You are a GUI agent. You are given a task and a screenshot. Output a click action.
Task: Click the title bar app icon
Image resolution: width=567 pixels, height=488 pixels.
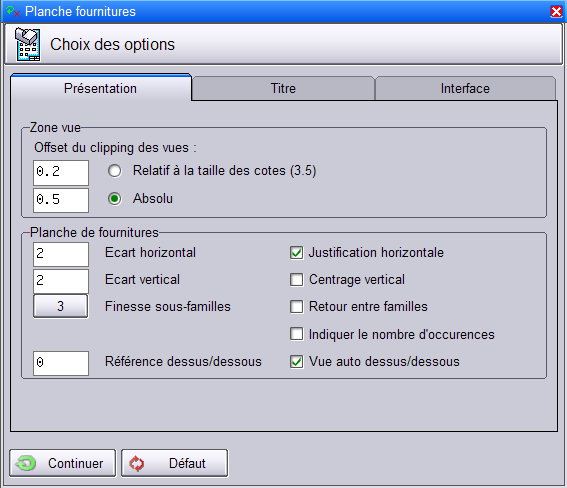coord(13,12)
